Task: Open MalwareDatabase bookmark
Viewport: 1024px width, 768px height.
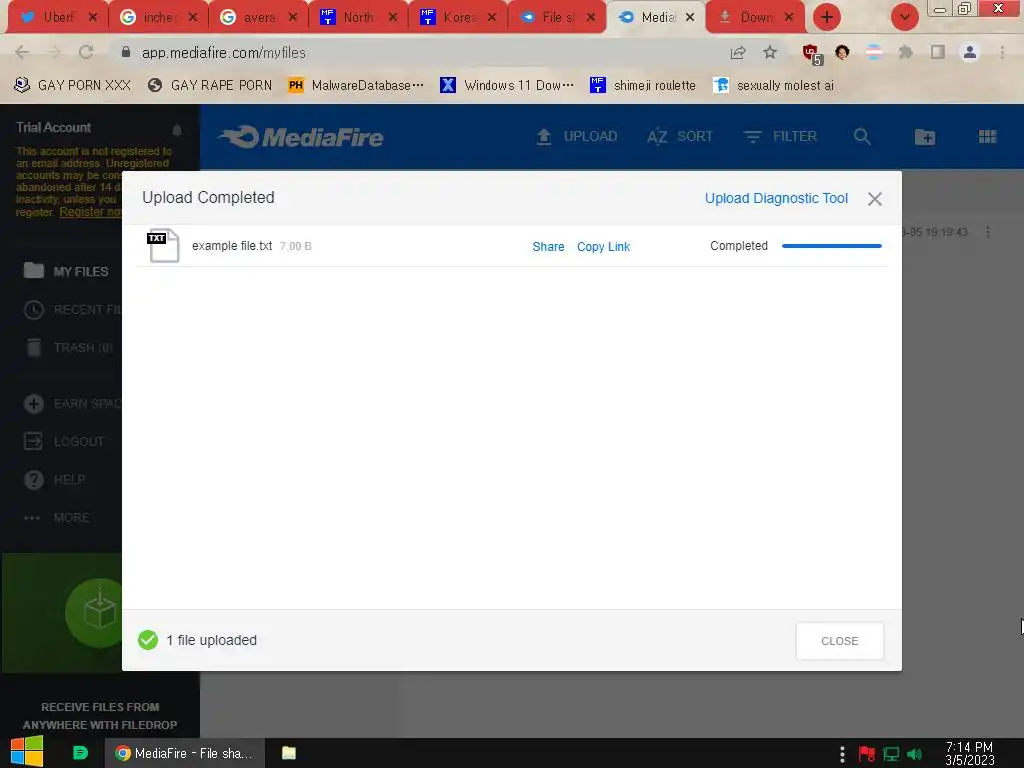Action: pyautogui.click(x=356, y=85)
